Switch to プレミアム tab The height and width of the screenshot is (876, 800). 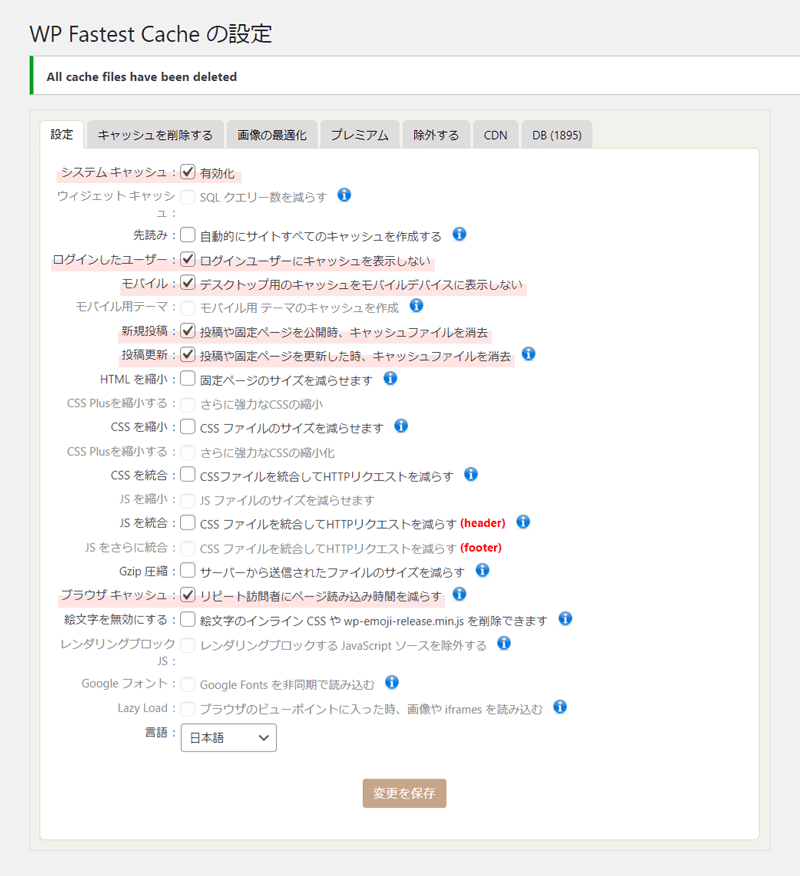coord(360,135)
